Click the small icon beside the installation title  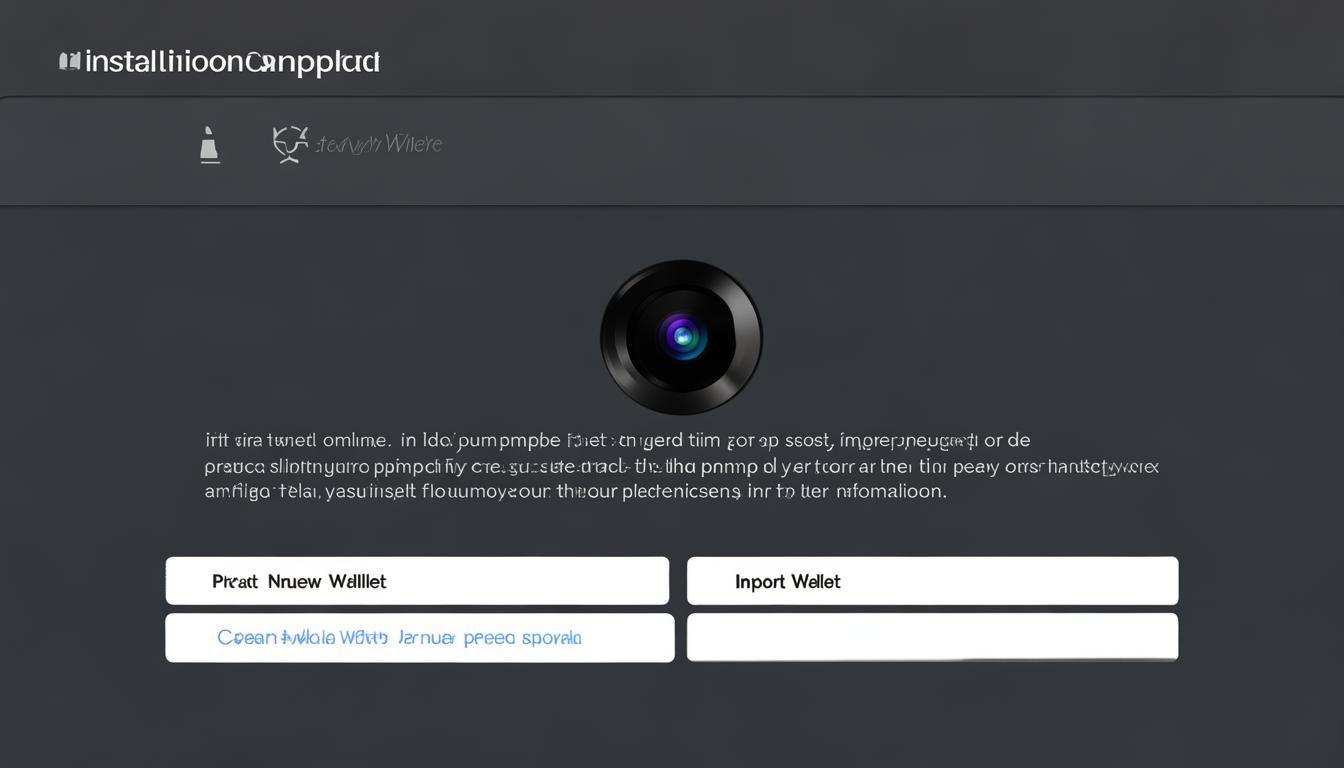[69, 62]
